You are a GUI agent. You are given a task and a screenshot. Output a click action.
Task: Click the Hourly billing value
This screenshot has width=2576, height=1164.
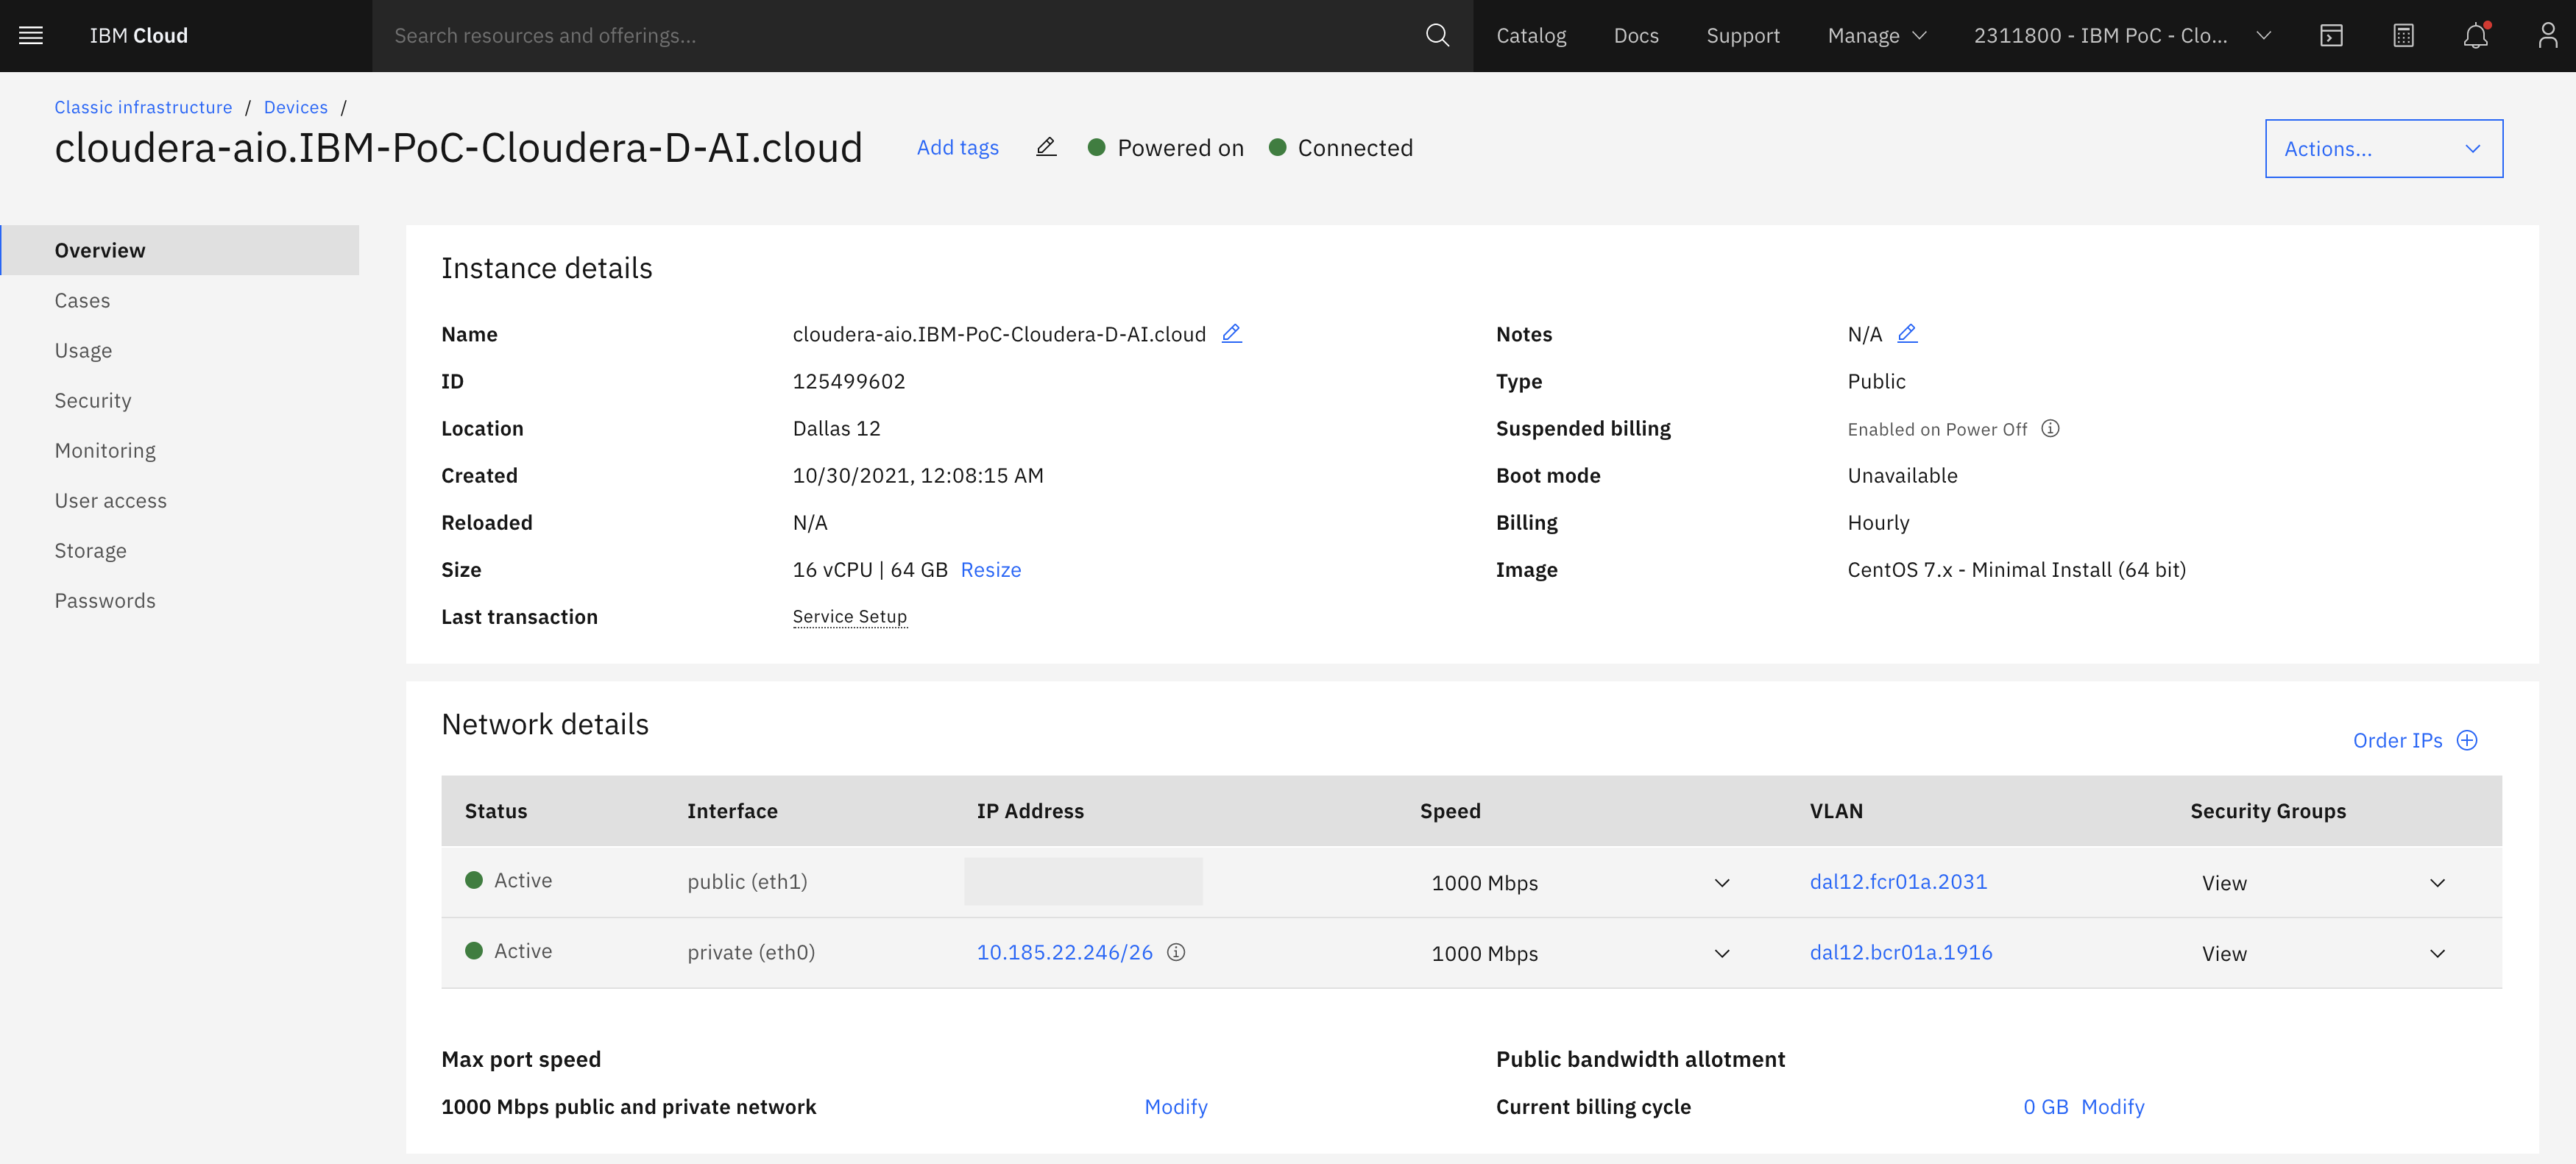[1878, 523]
